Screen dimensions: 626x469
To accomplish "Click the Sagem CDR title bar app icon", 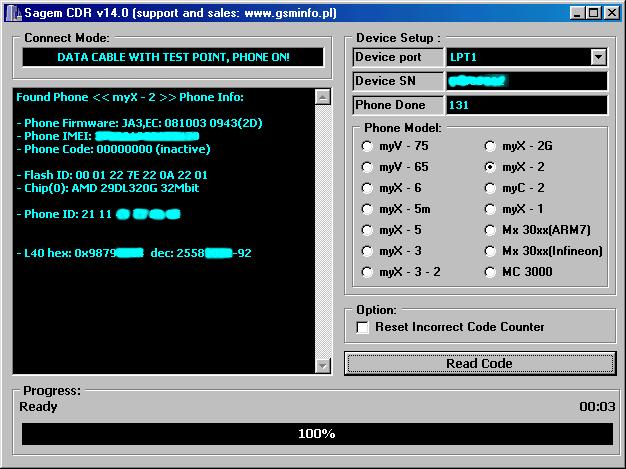I will coord(14,13).
